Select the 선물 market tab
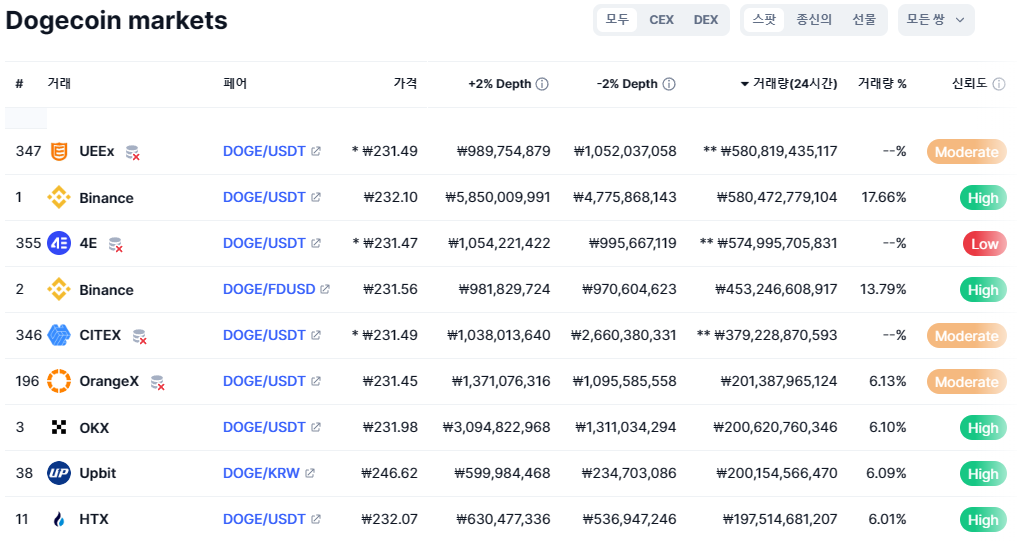1017x541 pixels. coord(864,19)
